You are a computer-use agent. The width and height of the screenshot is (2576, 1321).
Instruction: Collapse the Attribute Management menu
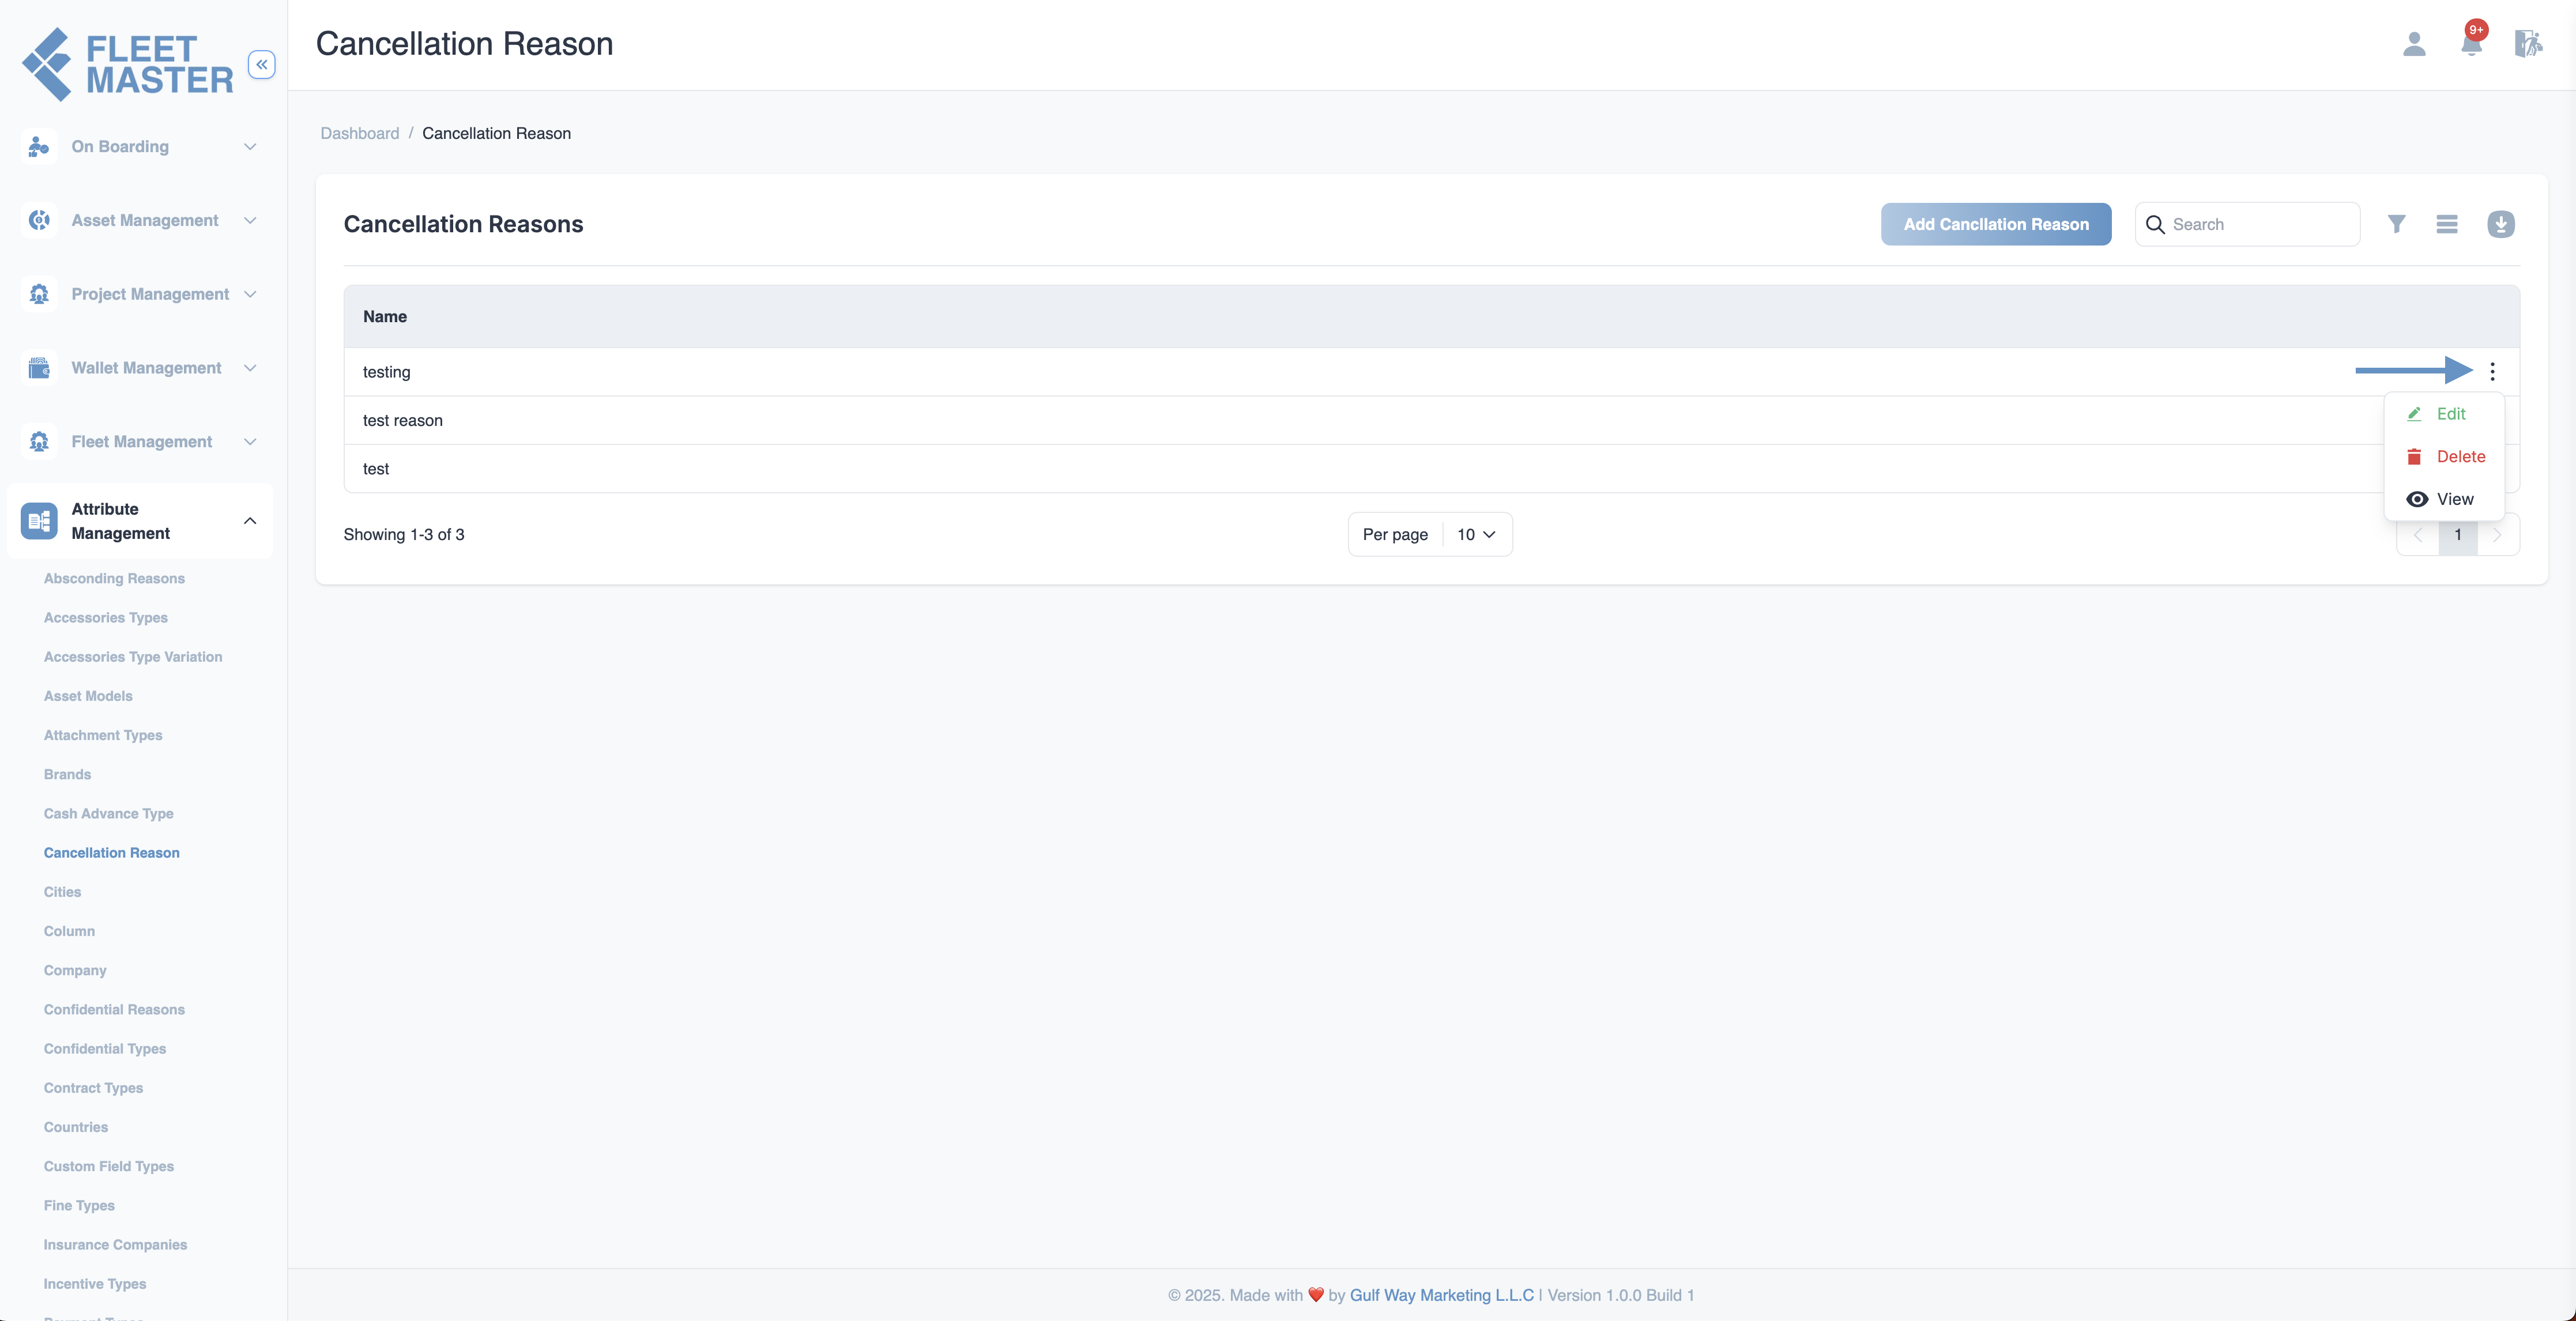pyautogui.click(x=250, y=521)
